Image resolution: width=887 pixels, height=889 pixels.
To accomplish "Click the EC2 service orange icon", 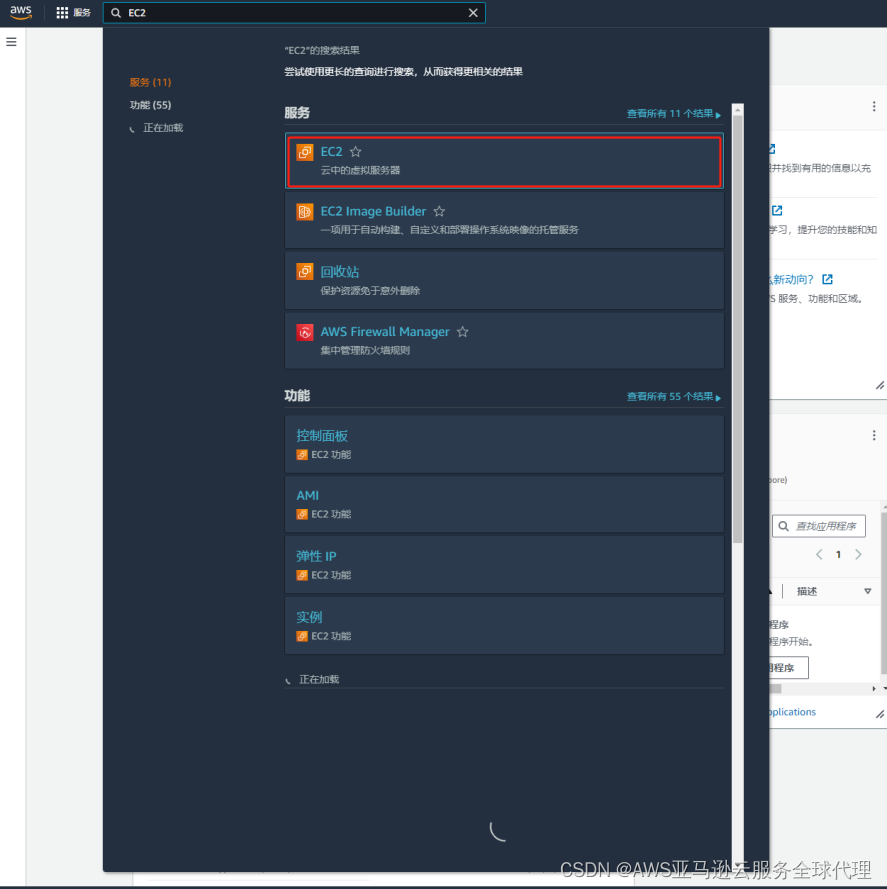I will (x=305, y=152).
